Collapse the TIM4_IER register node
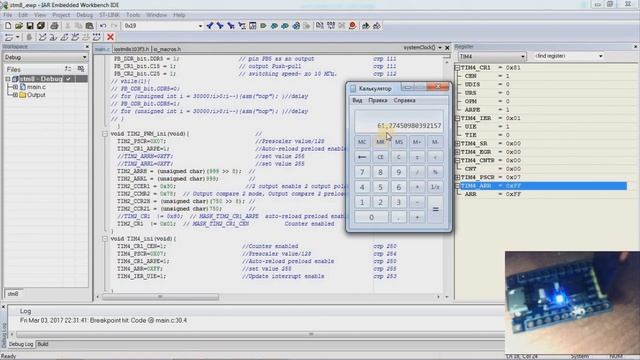 458,118
